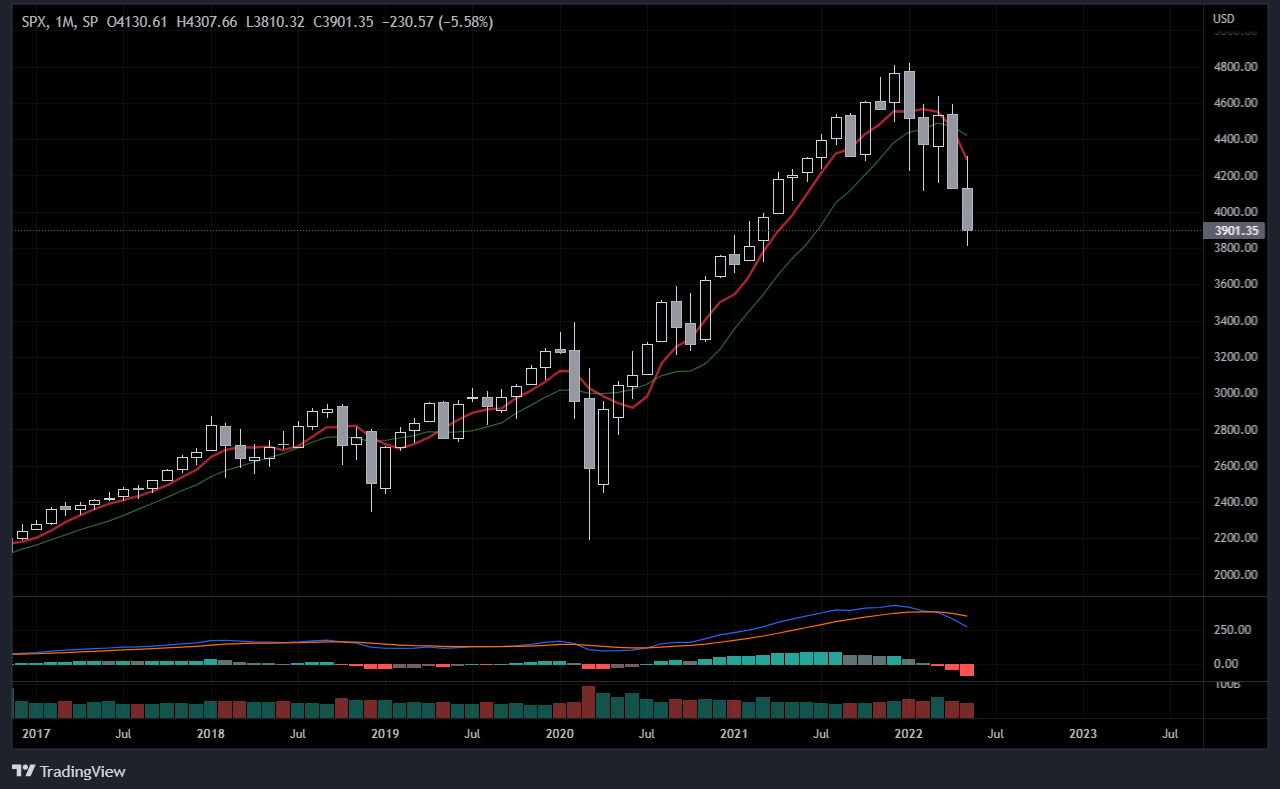Click the 3400.00 price axis label
The width and height of the screenshot is (1280, 789).
coord(1236,321)
